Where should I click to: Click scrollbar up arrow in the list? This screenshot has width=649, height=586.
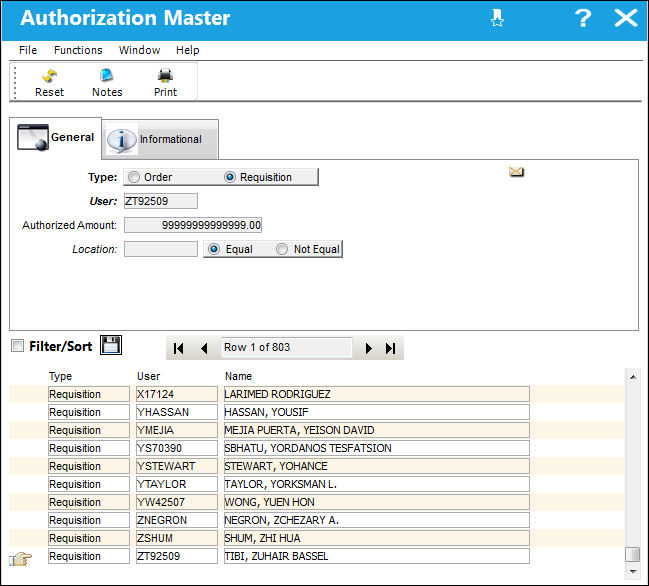[x=633, y=377]
